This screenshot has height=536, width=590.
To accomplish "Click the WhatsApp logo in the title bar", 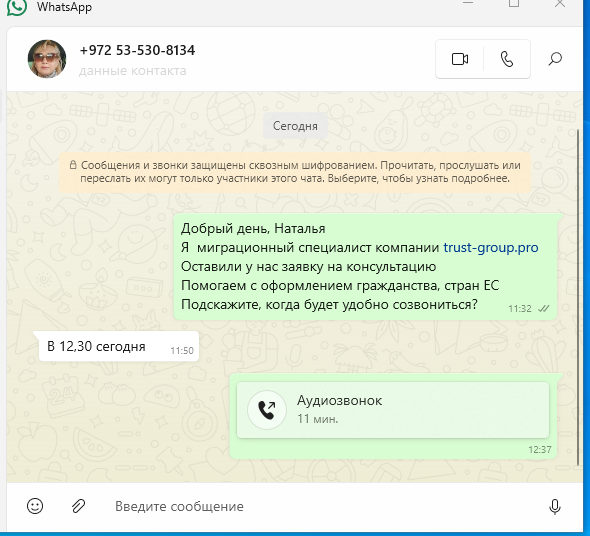I will [x=17, y=7].
